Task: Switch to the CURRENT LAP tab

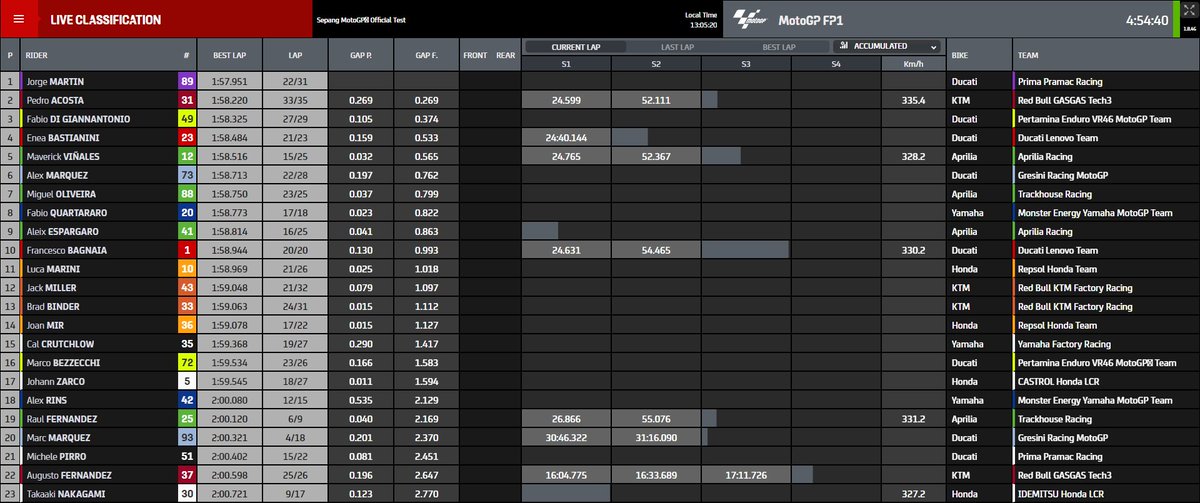Action: pyautogui.click(x=575, y=46)
